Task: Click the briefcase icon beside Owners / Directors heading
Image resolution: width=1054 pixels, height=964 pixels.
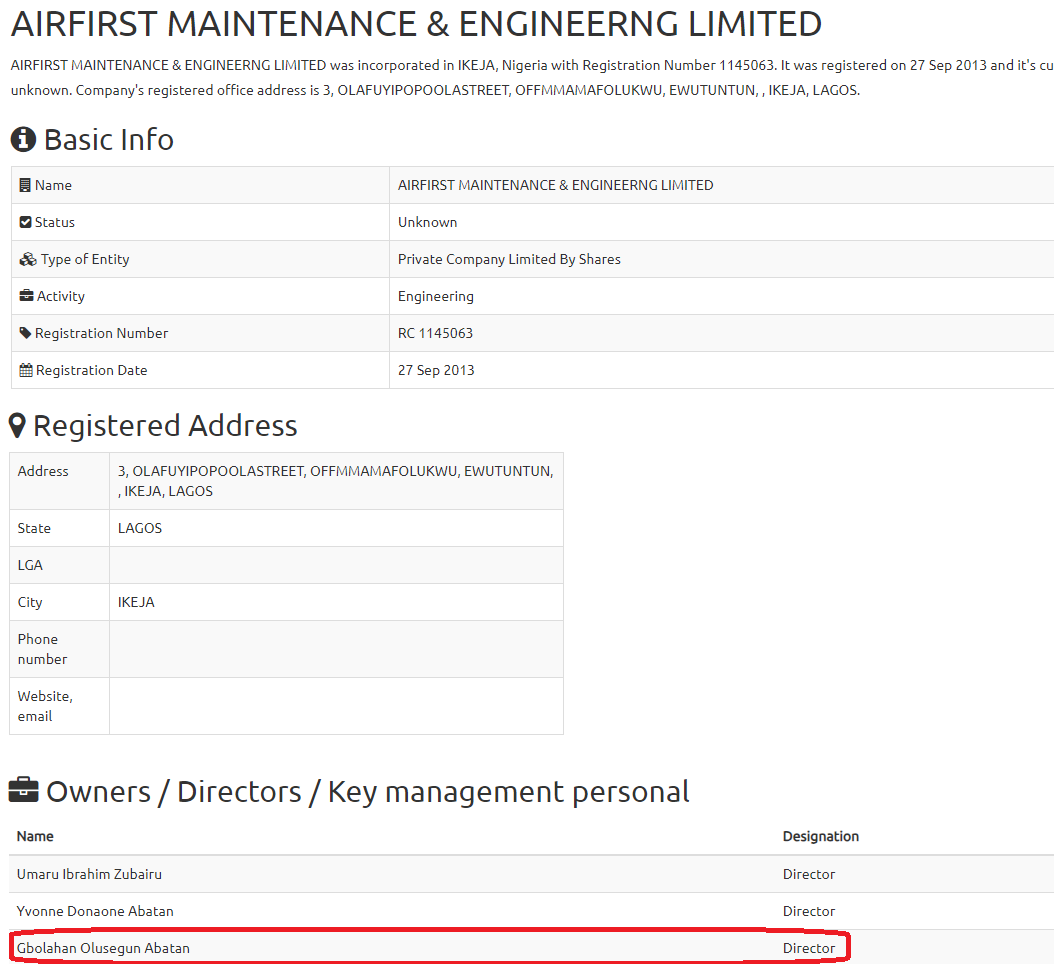Action: coord(24,791)
